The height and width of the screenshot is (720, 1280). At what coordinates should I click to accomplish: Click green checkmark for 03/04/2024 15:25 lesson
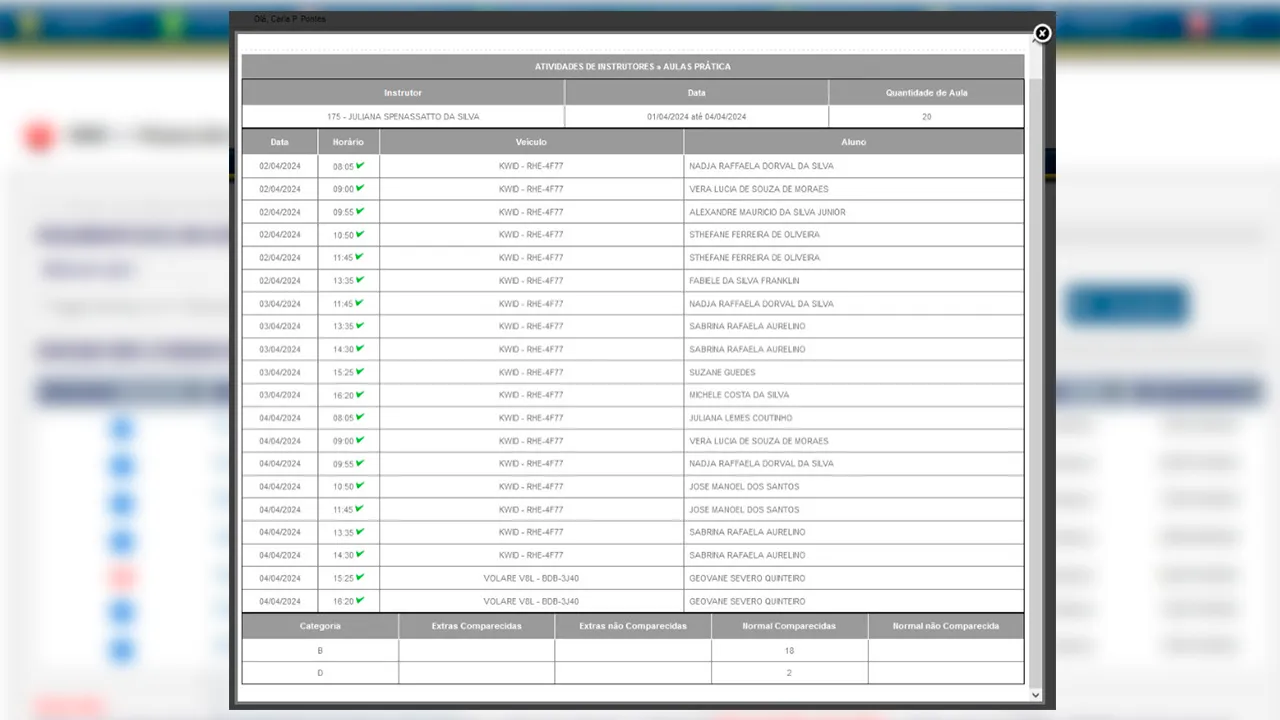(360, 372)
